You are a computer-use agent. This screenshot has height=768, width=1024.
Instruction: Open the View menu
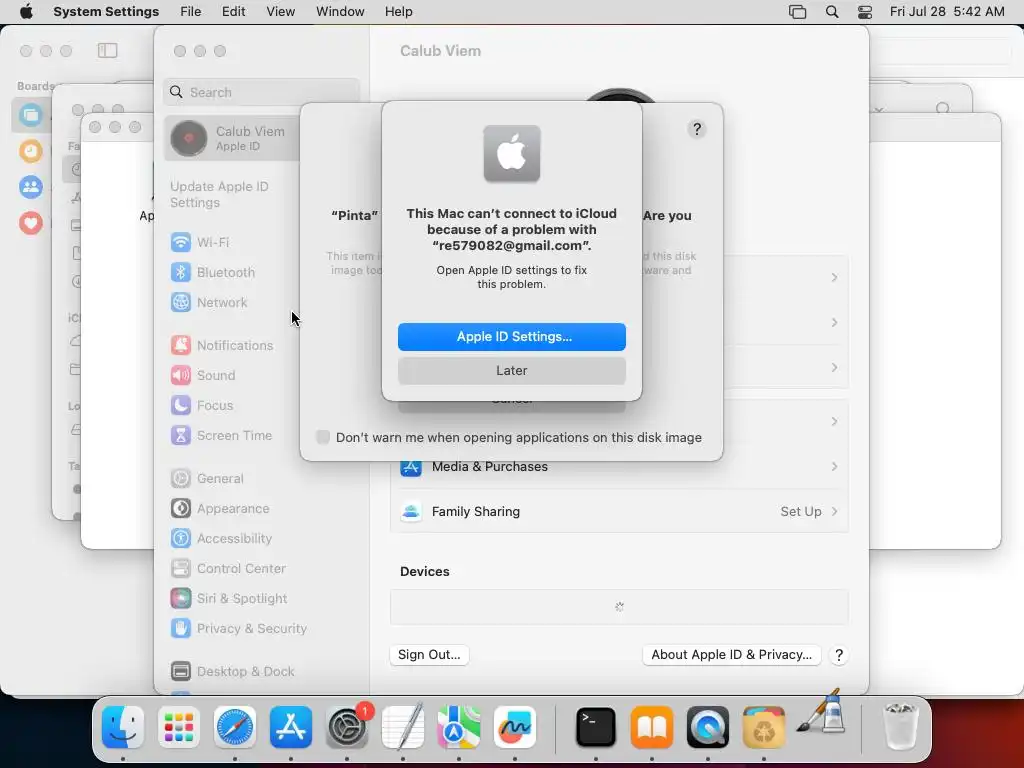280,12
